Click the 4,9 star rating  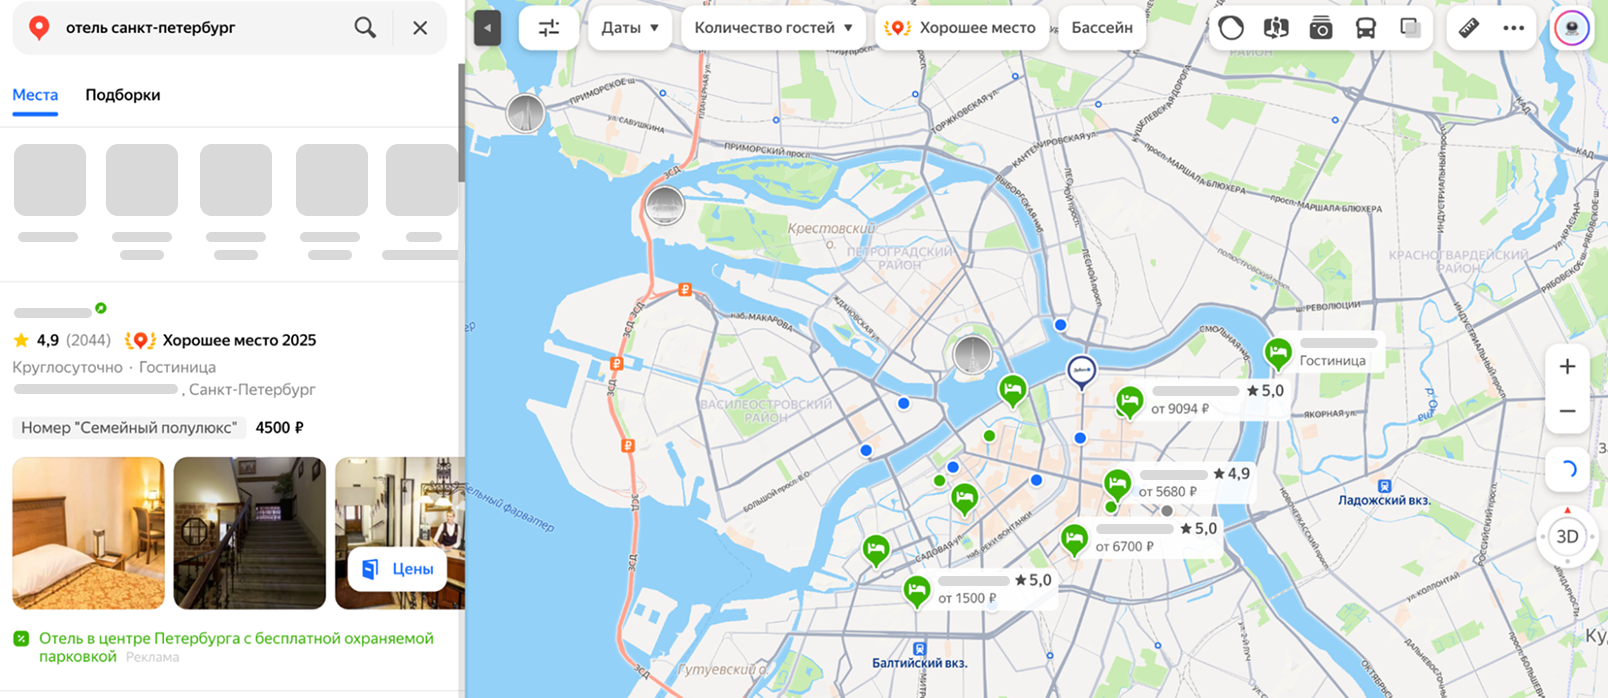tap(36, 340)
